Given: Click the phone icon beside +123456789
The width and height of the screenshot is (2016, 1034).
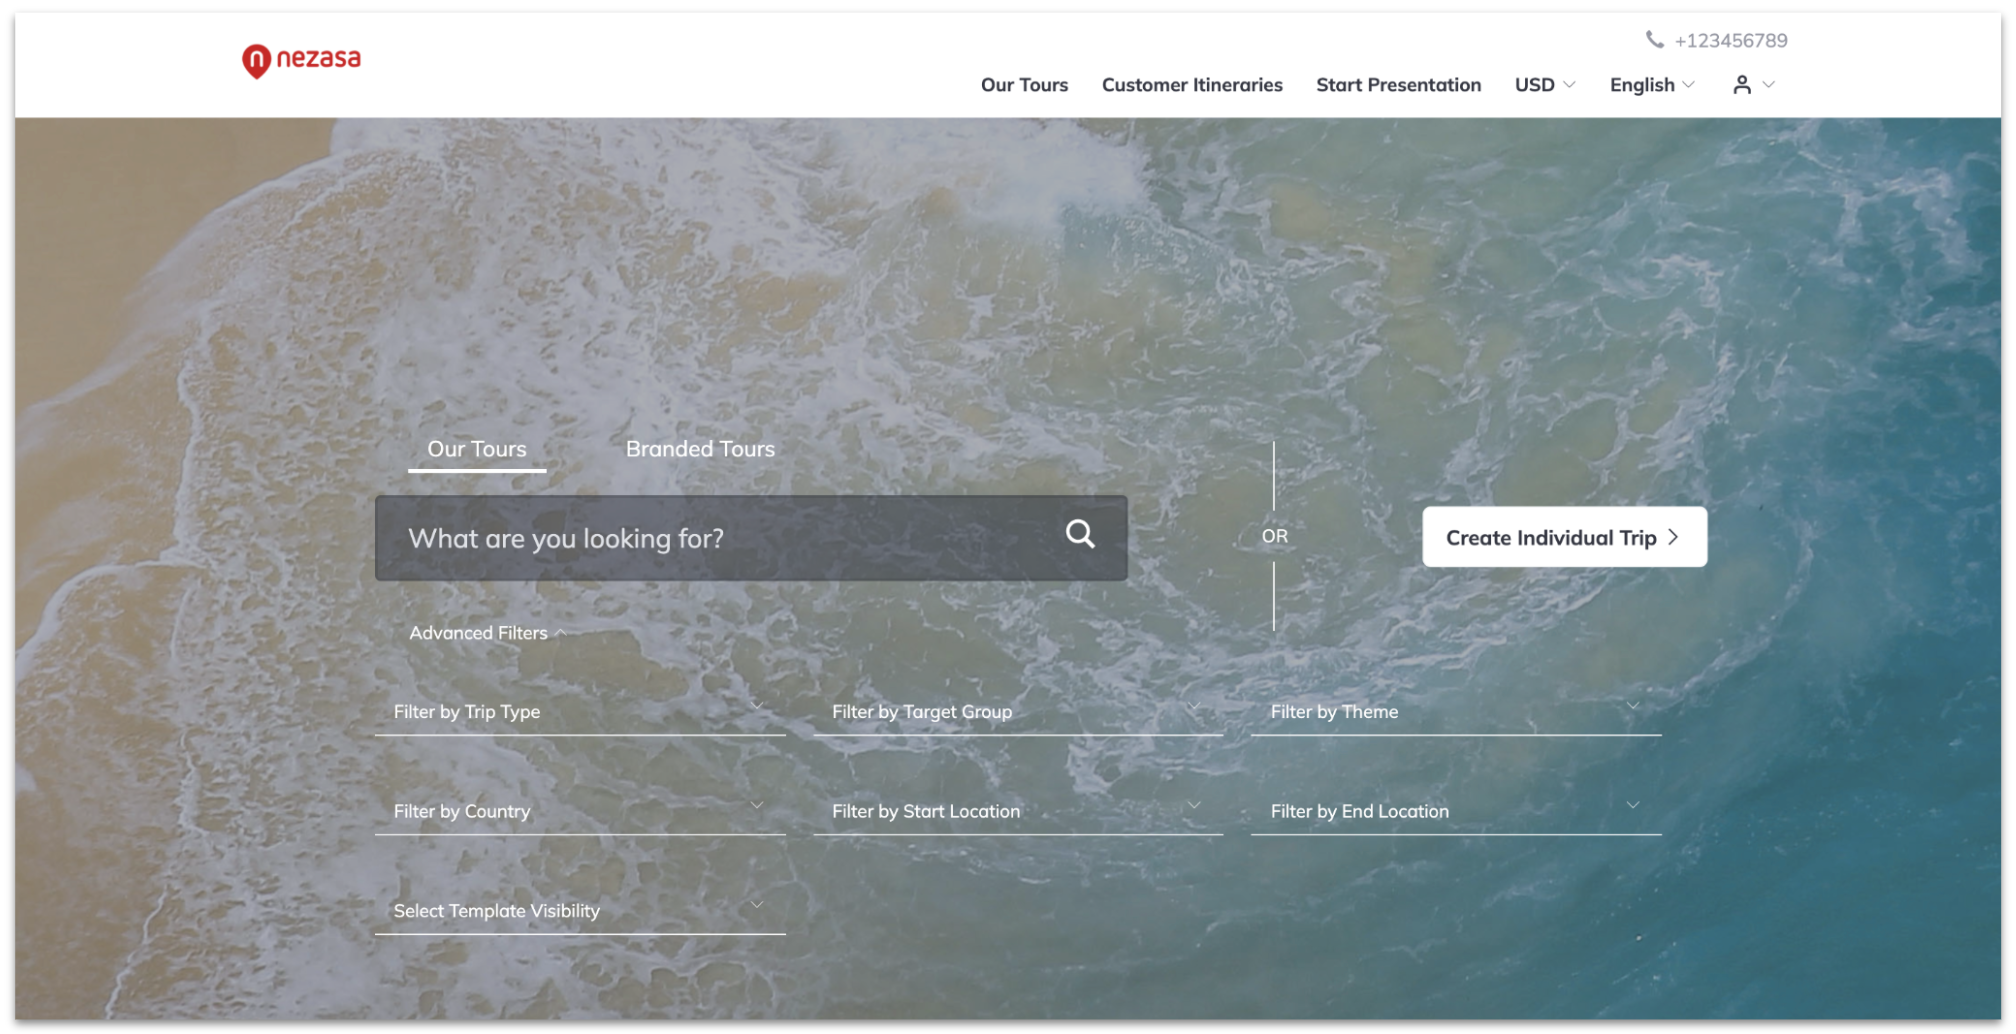Looking at the screenshot, I should coord(1655,40).
